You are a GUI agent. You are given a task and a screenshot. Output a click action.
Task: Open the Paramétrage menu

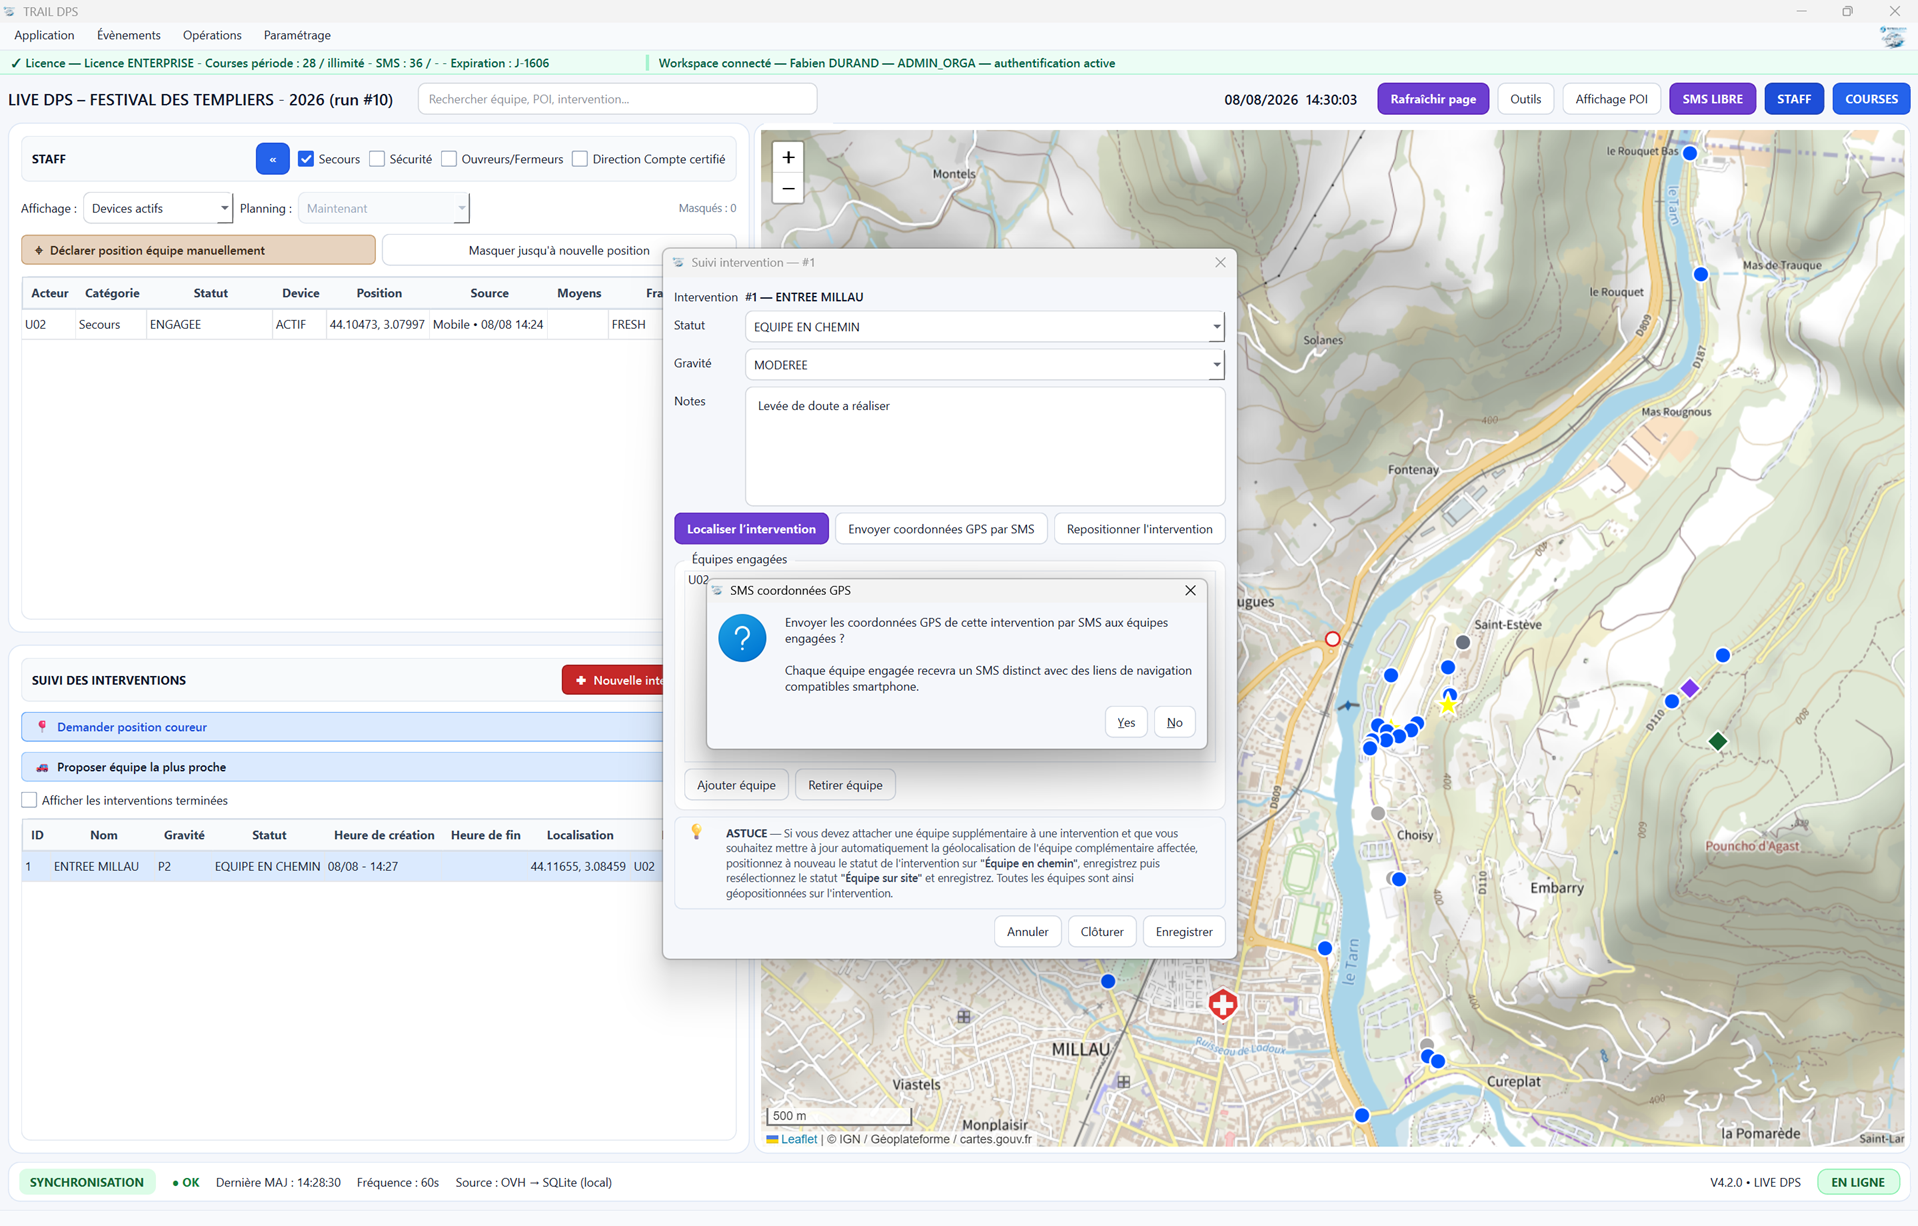pos(297,35)
